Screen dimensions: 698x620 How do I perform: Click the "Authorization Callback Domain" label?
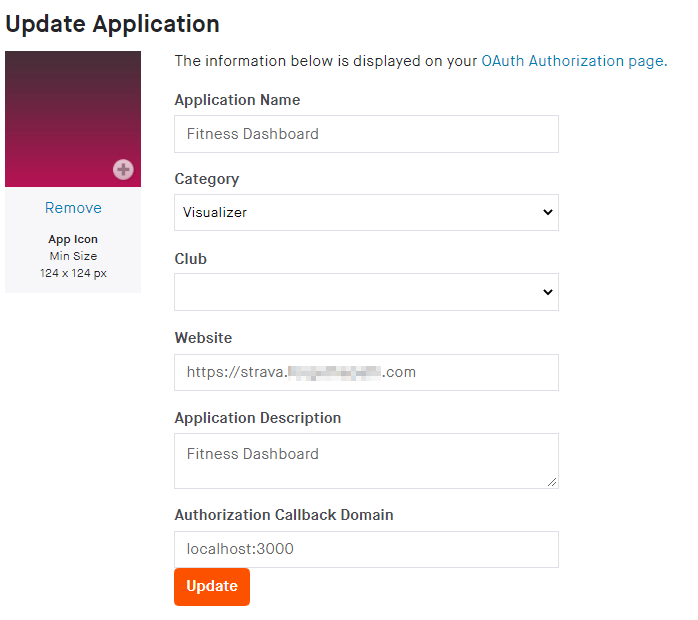pos(284,515)
